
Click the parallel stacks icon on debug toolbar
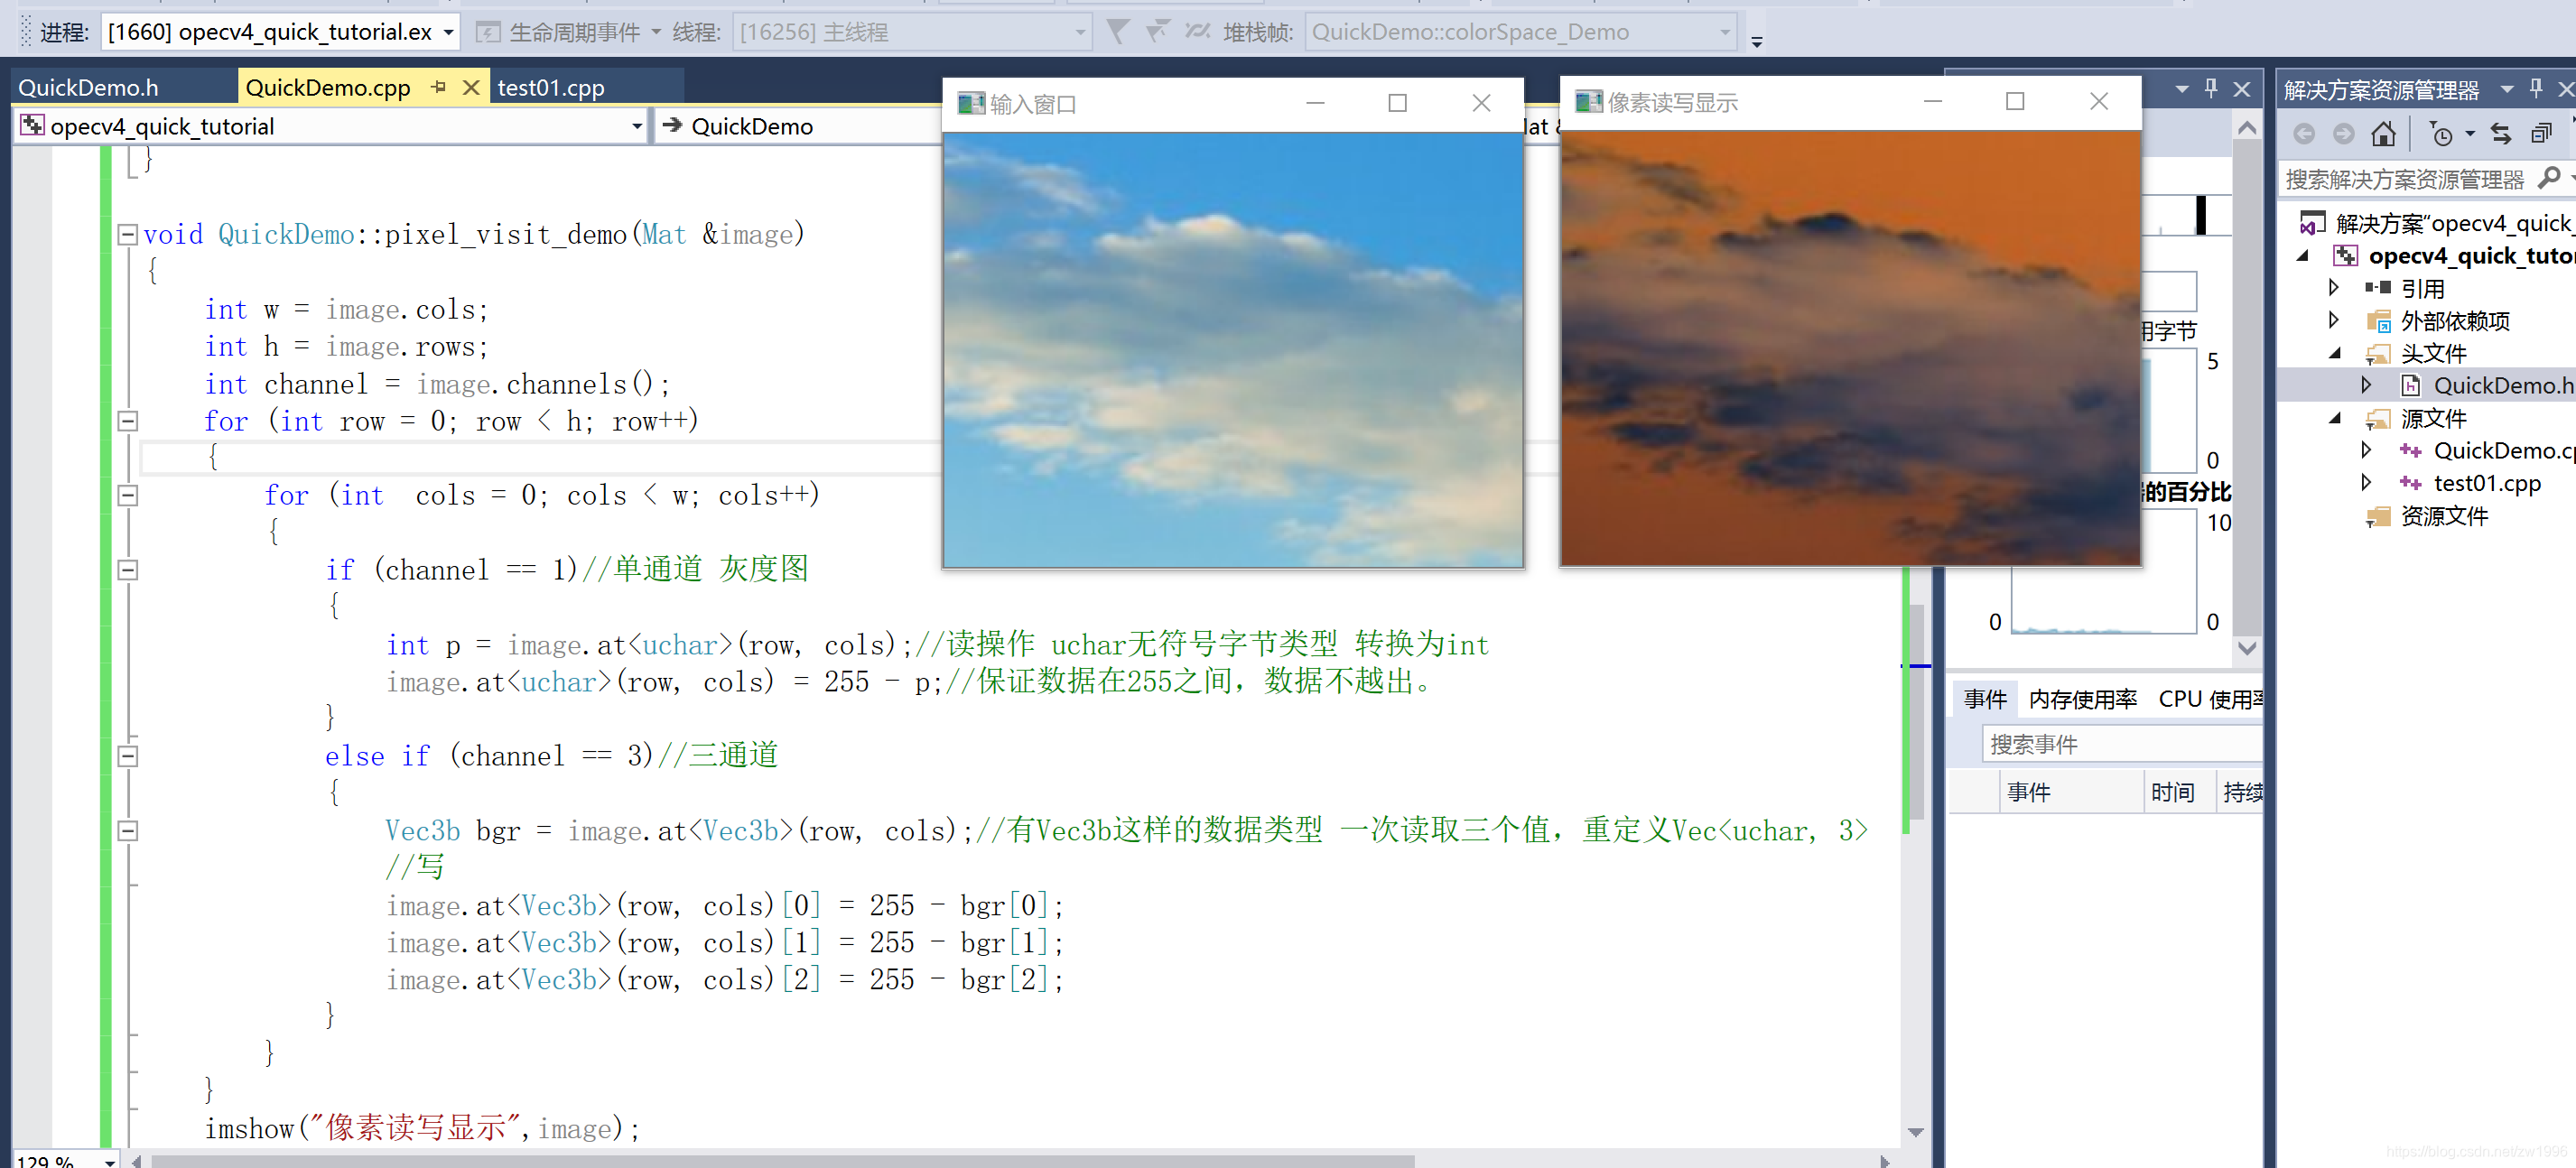[1198, 31]
